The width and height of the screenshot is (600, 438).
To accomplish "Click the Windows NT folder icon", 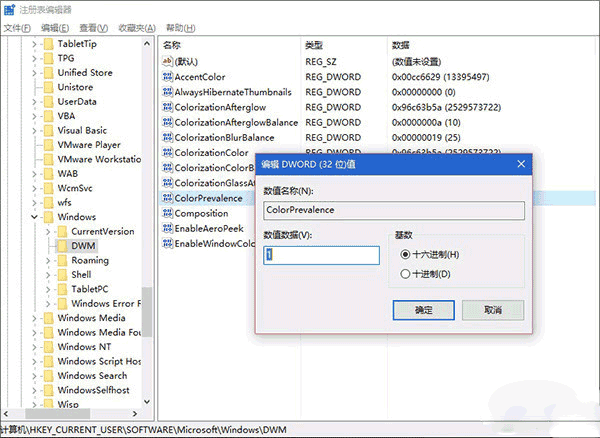I will coord(49,347).
